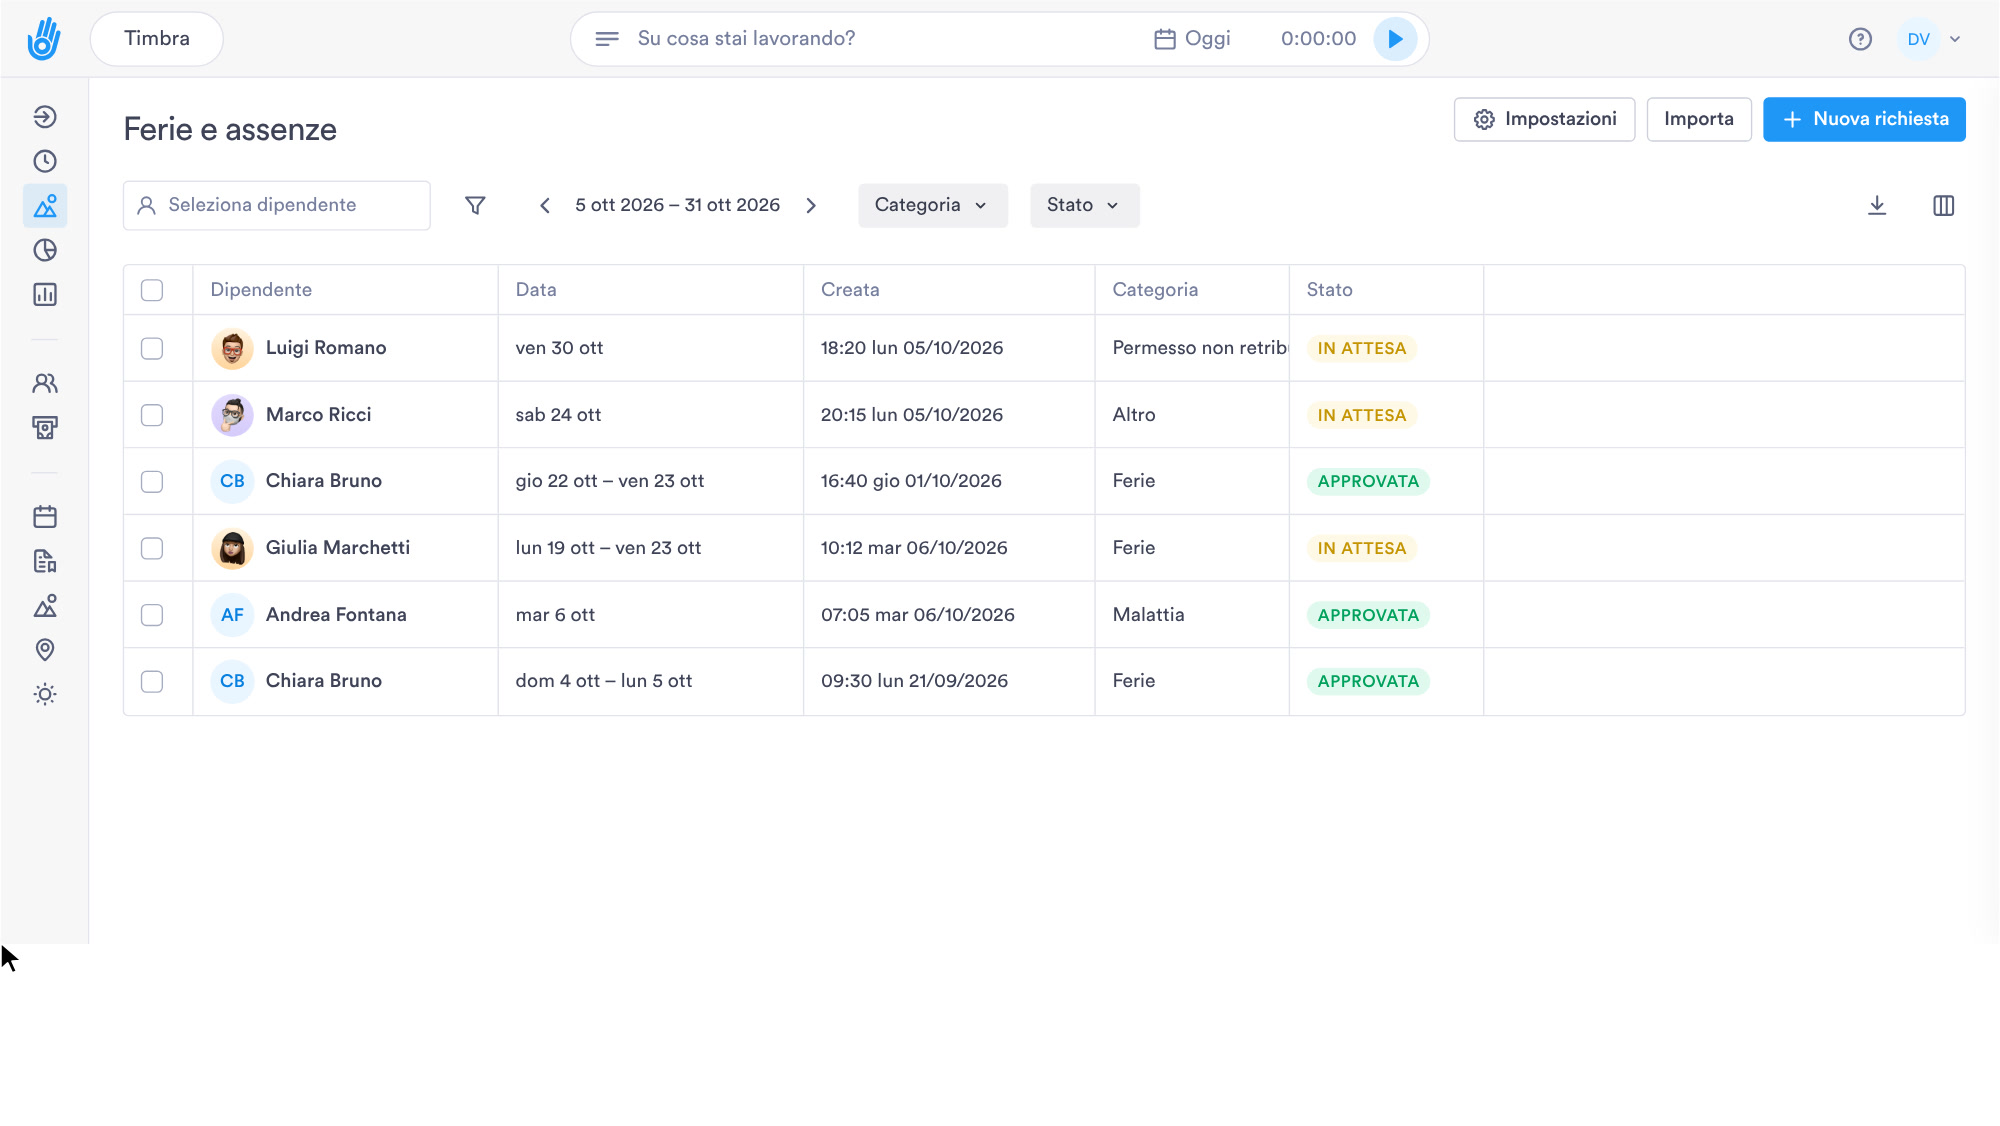The height and width of the screenshot is (1126, 2000).
Task: Open the lower mountain-shaped sidebar icon
Action: click(45, 606)
